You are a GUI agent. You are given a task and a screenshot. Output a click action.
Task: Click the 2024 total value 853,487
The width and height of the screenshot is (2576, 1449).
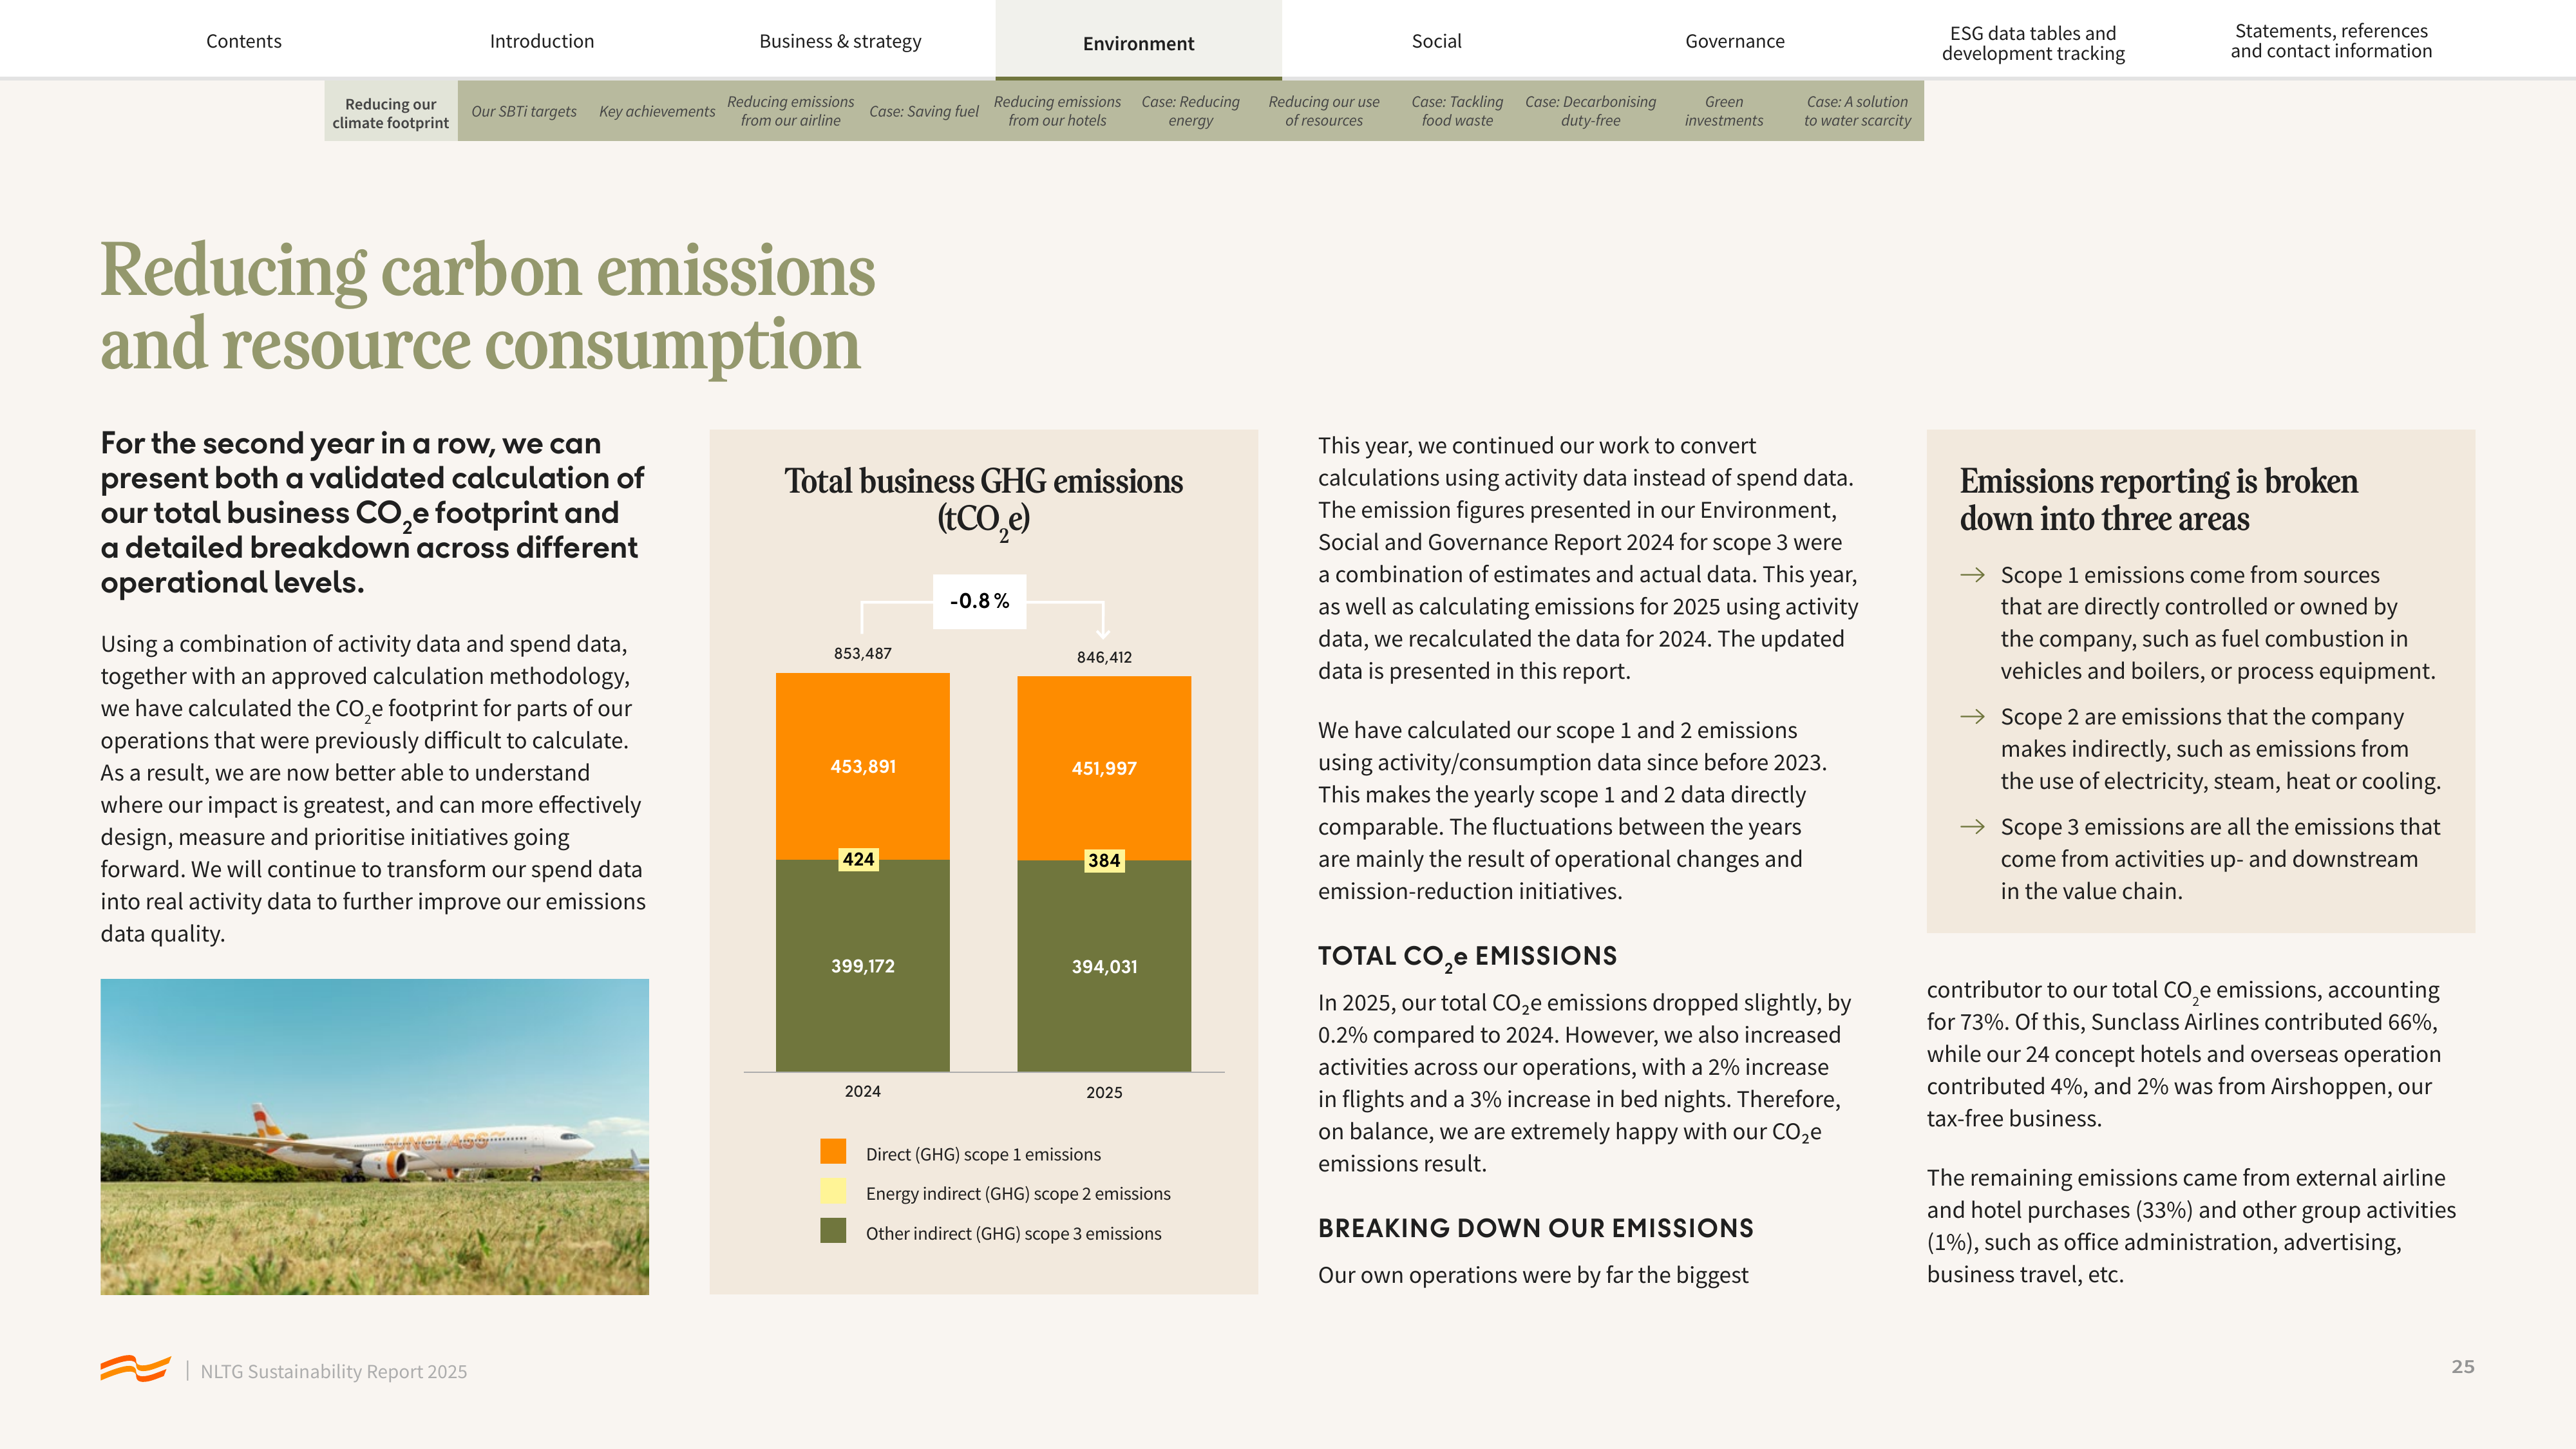tap(863, 653)
